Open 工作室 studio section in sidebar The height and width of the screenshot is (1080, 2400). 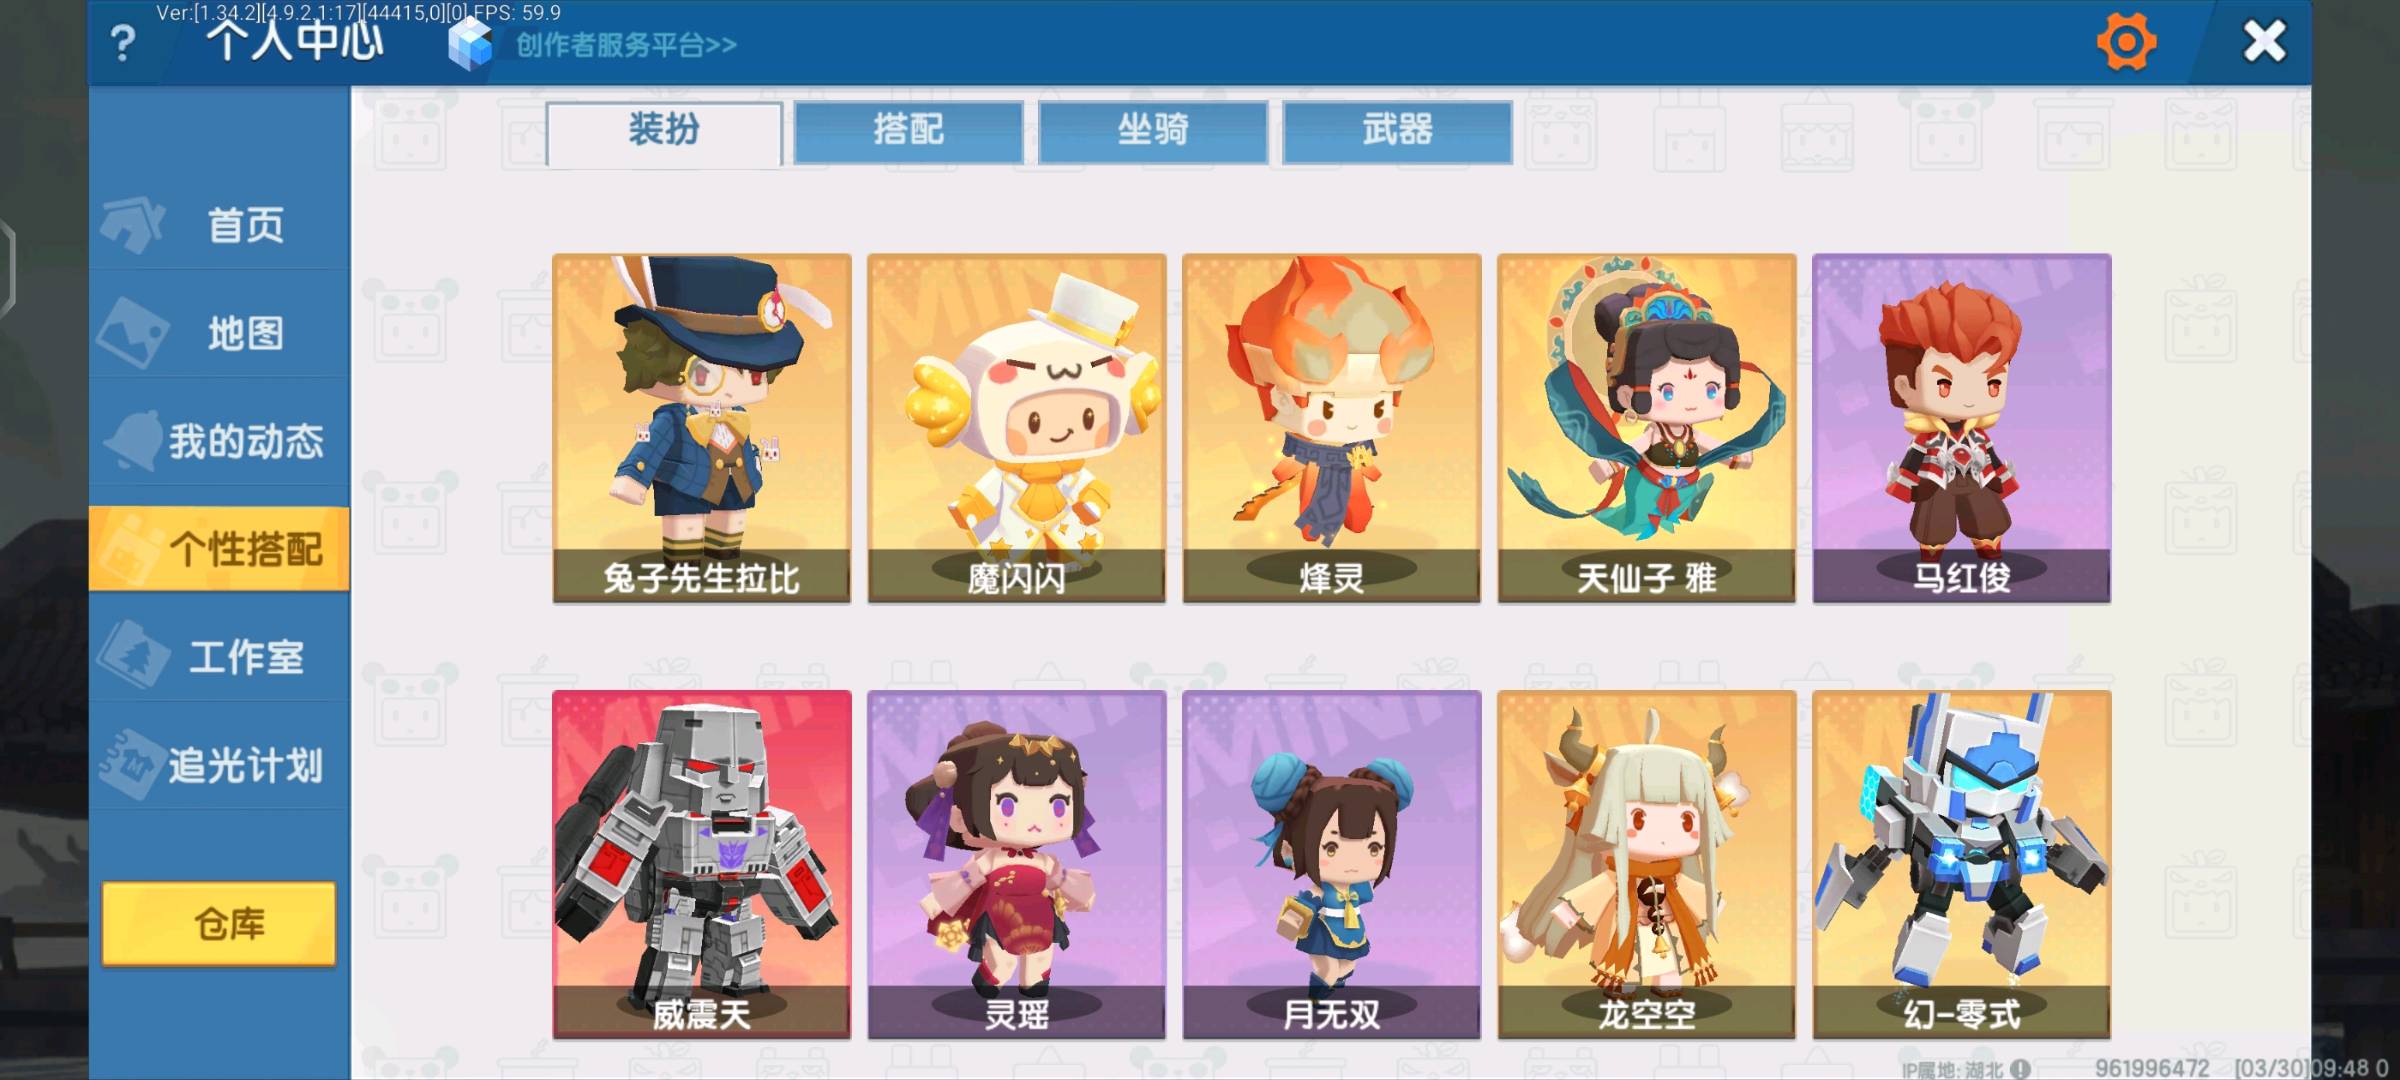(x=219, y=656)
